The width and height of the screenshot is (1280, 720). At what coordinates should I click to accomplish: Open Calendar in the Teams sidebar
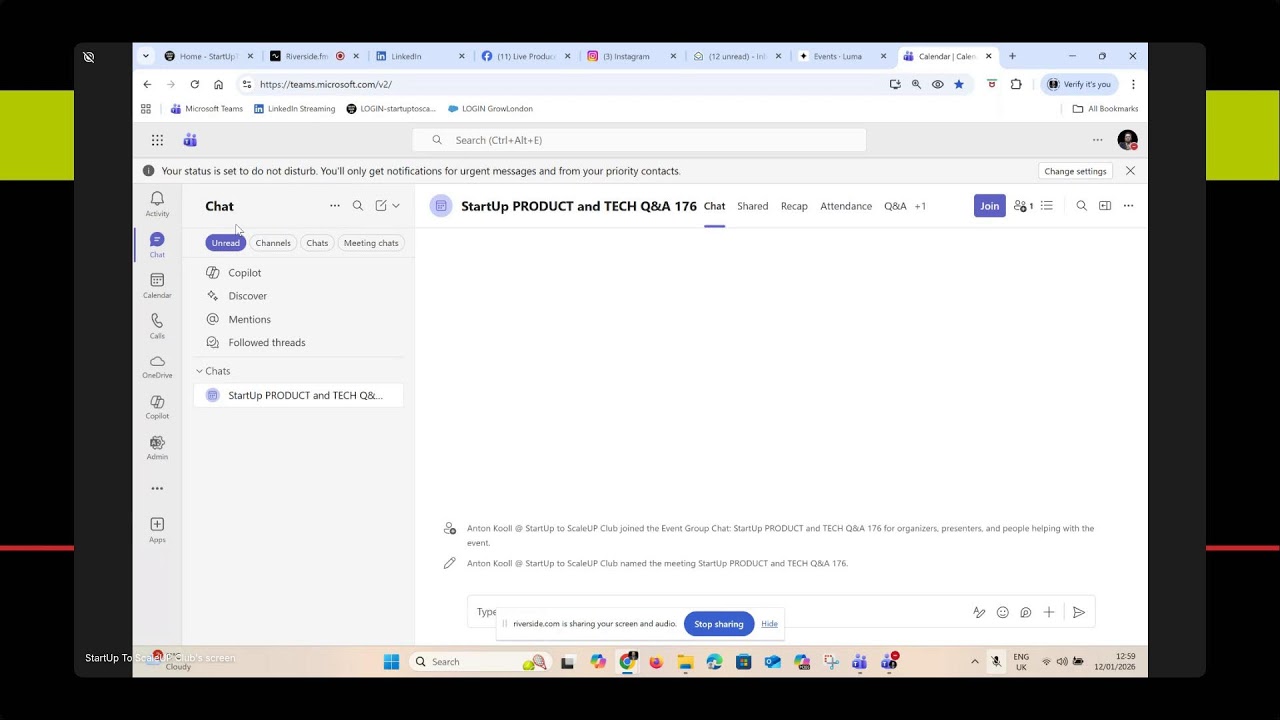pos(157,285)
